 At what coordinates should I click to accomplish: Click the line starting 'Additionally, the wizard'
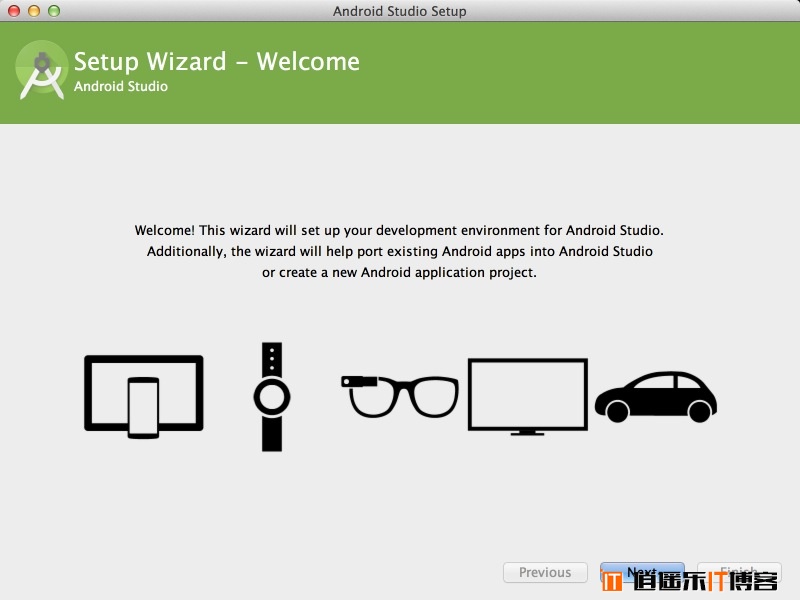[399, 252]
